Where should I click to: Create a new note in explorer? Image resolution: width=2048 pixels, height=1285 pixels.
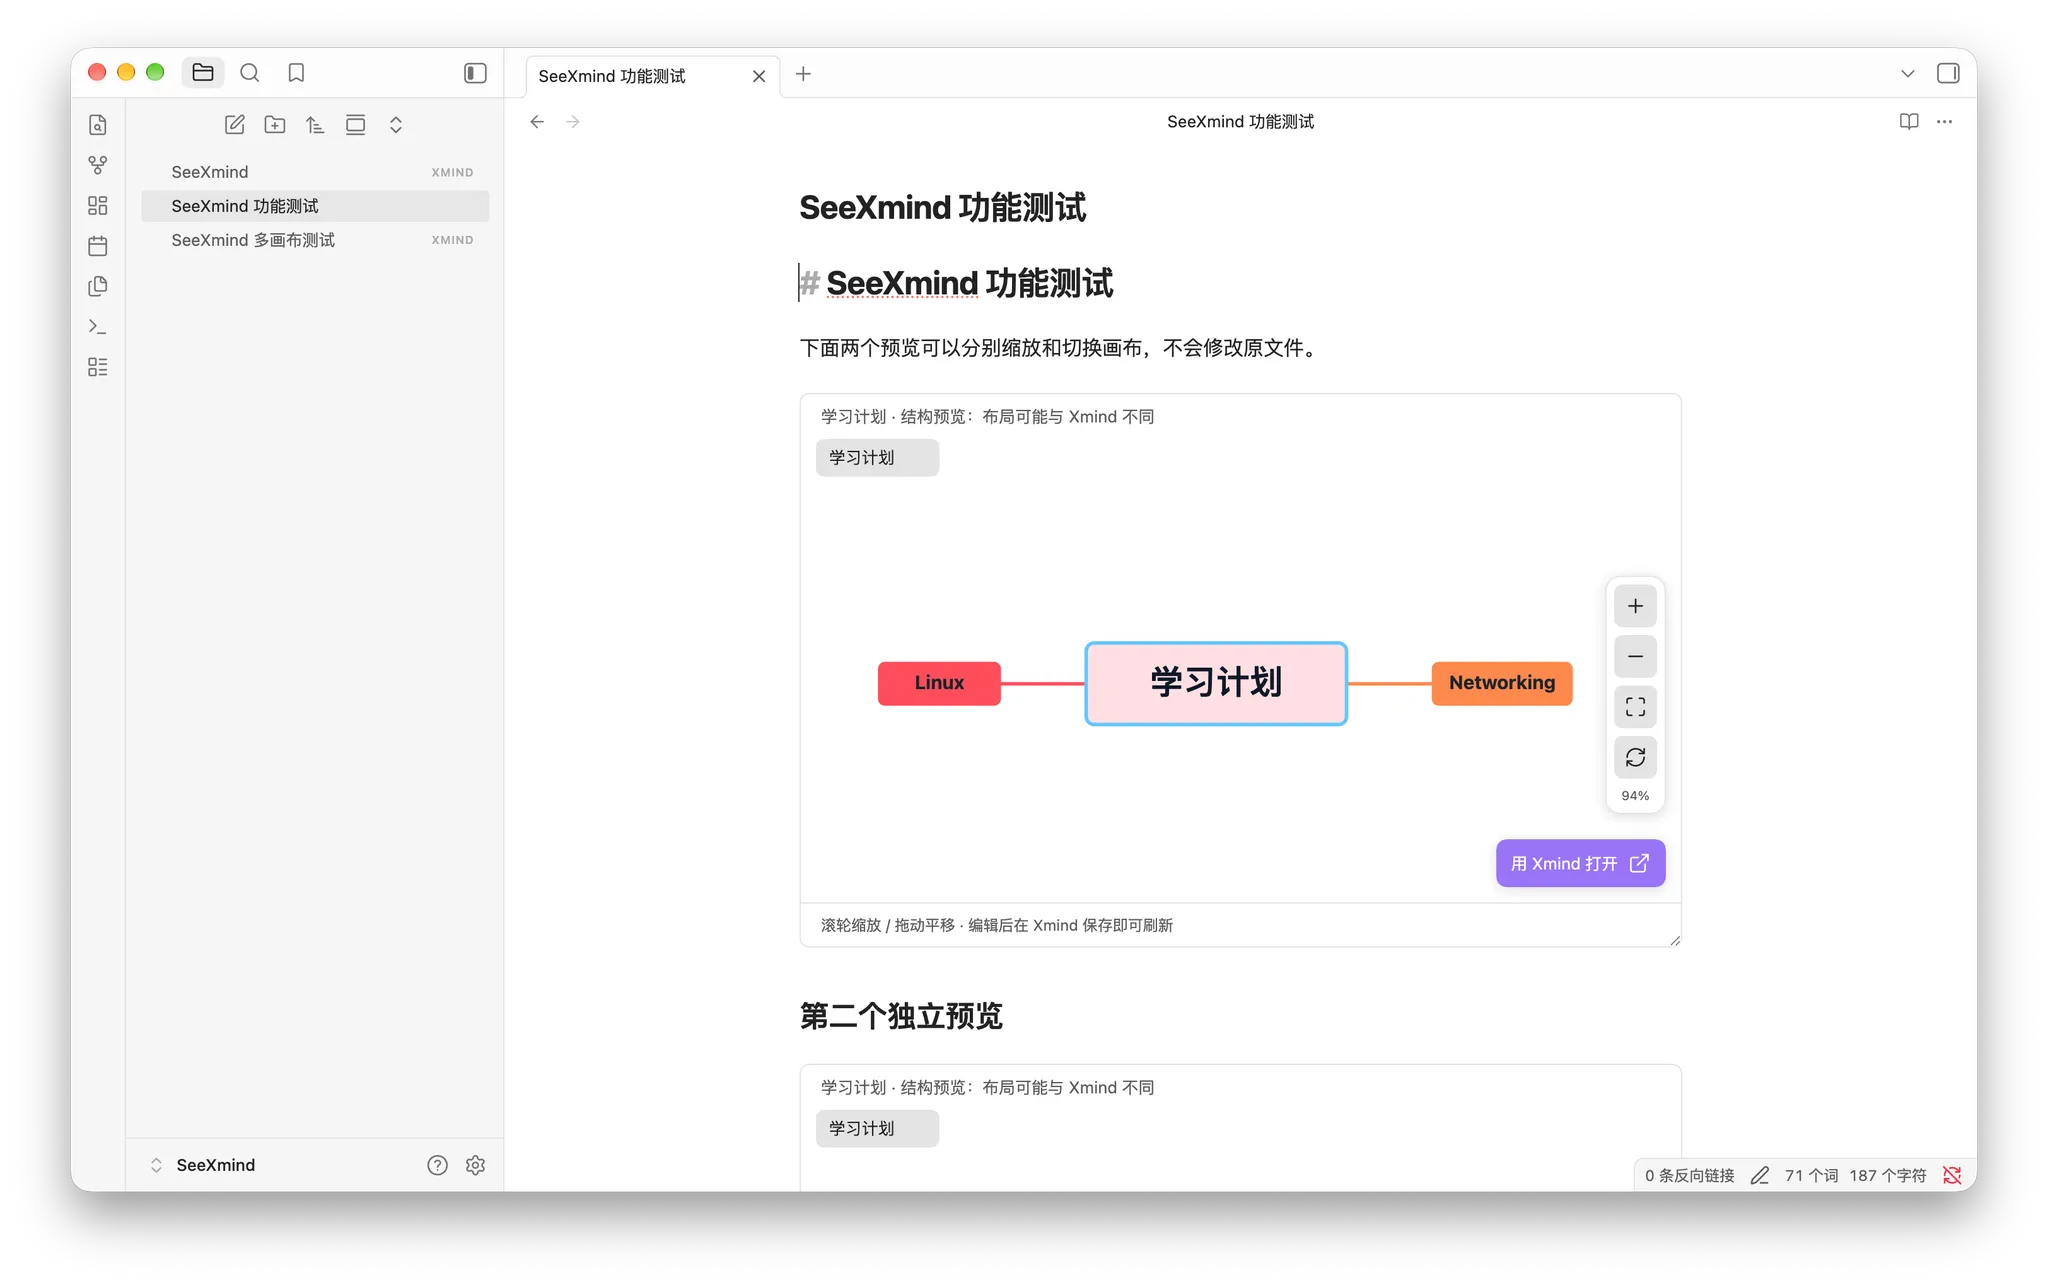(x=235, y=125)
